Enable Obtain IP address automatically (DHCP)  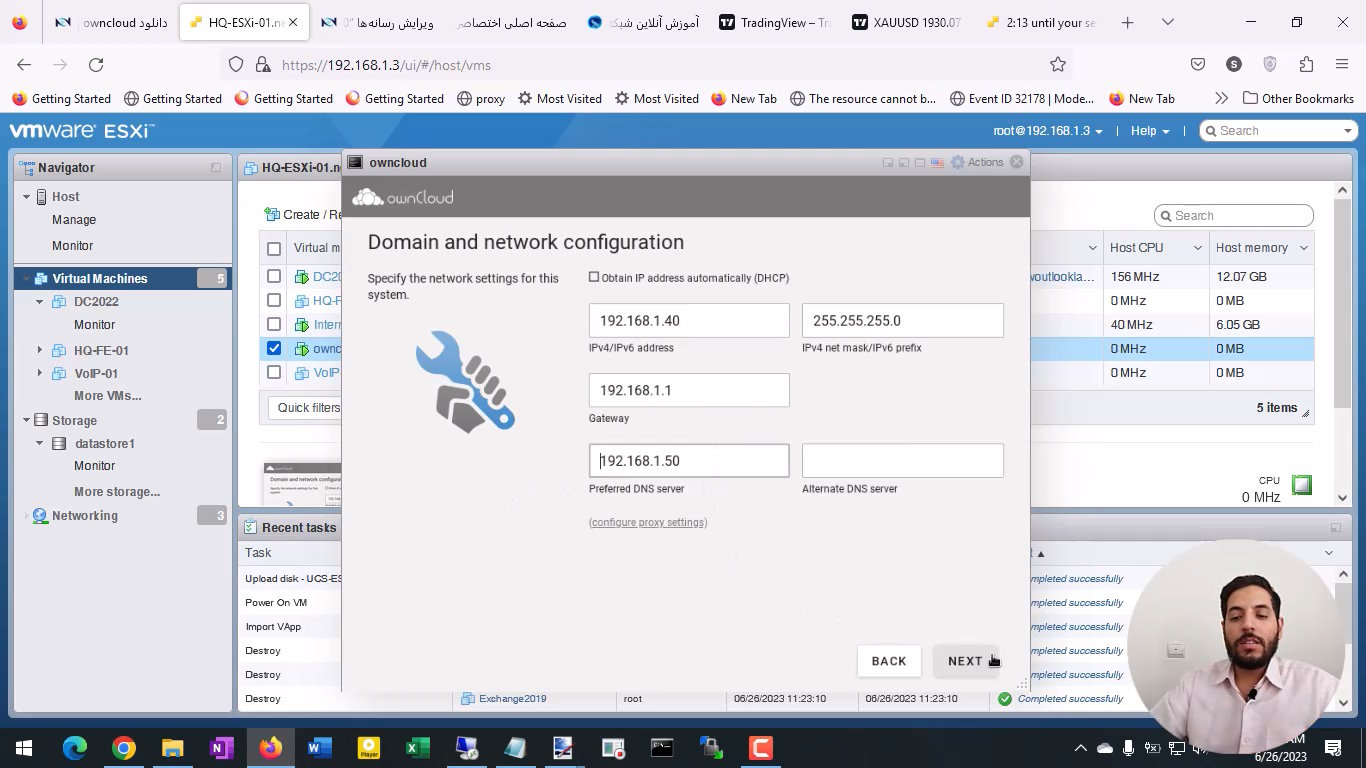coord(594,277)
